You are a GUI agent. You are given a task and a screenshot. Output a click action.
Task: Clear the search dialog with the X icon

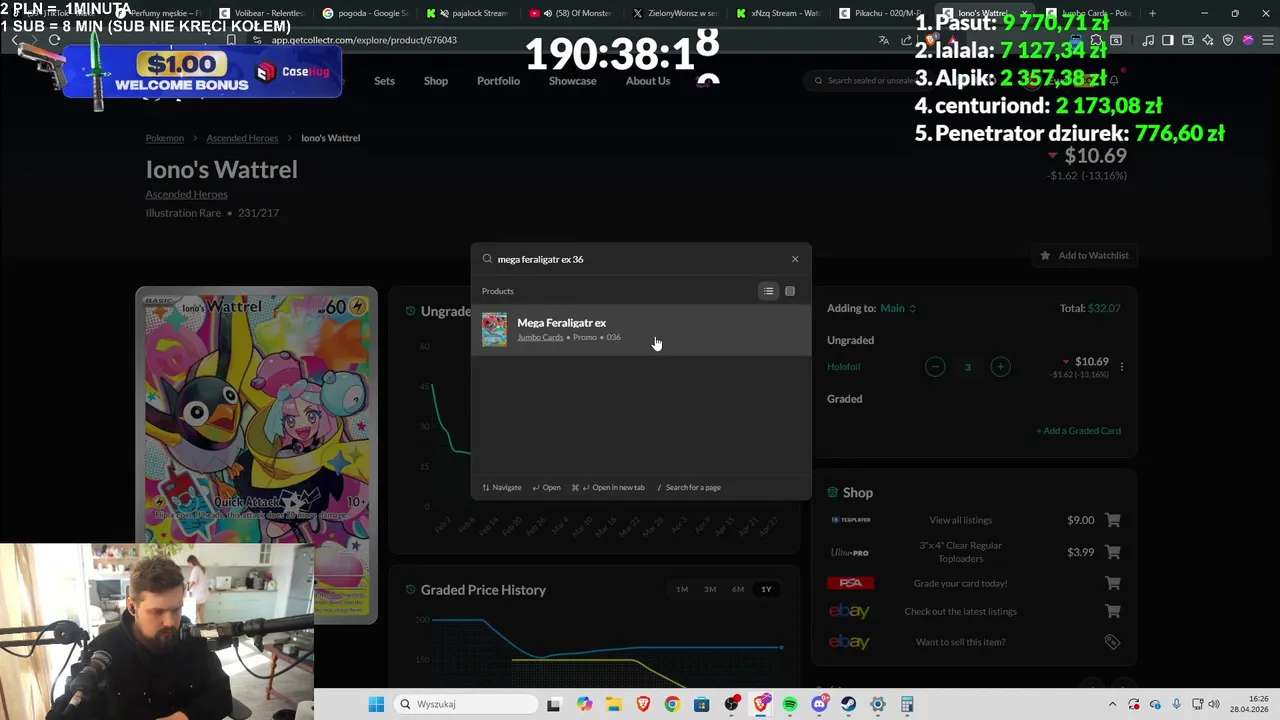[795, 259]
